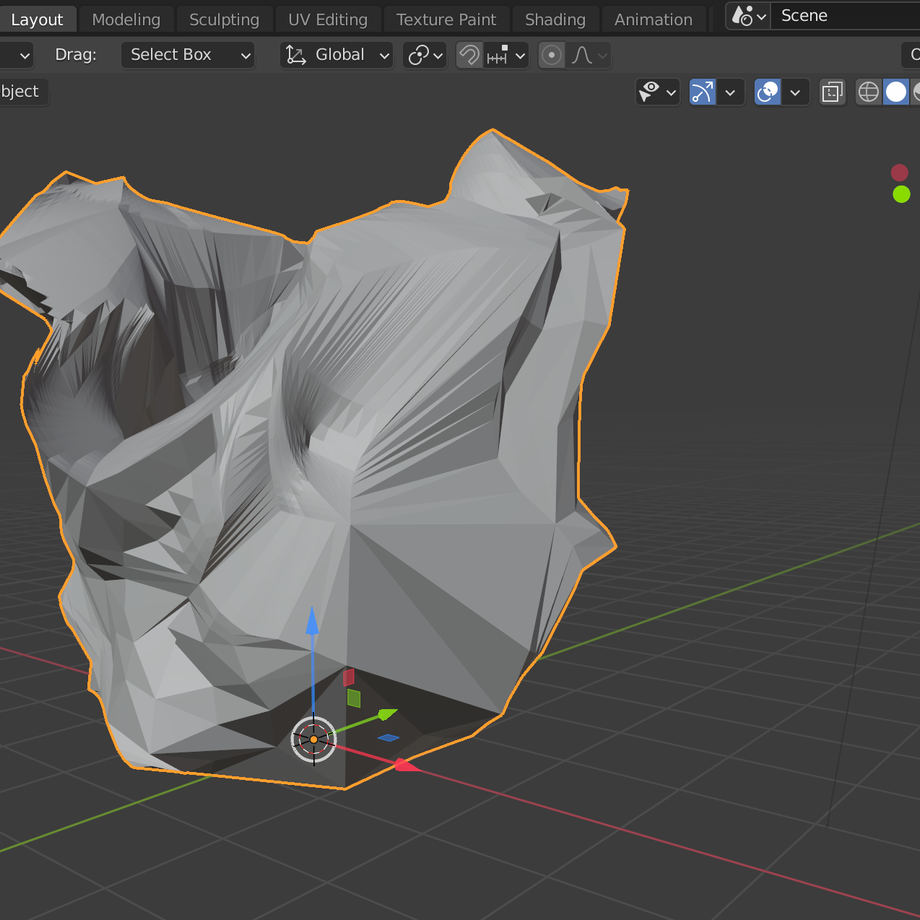Click the white circle at the move gizmo center

314,739
